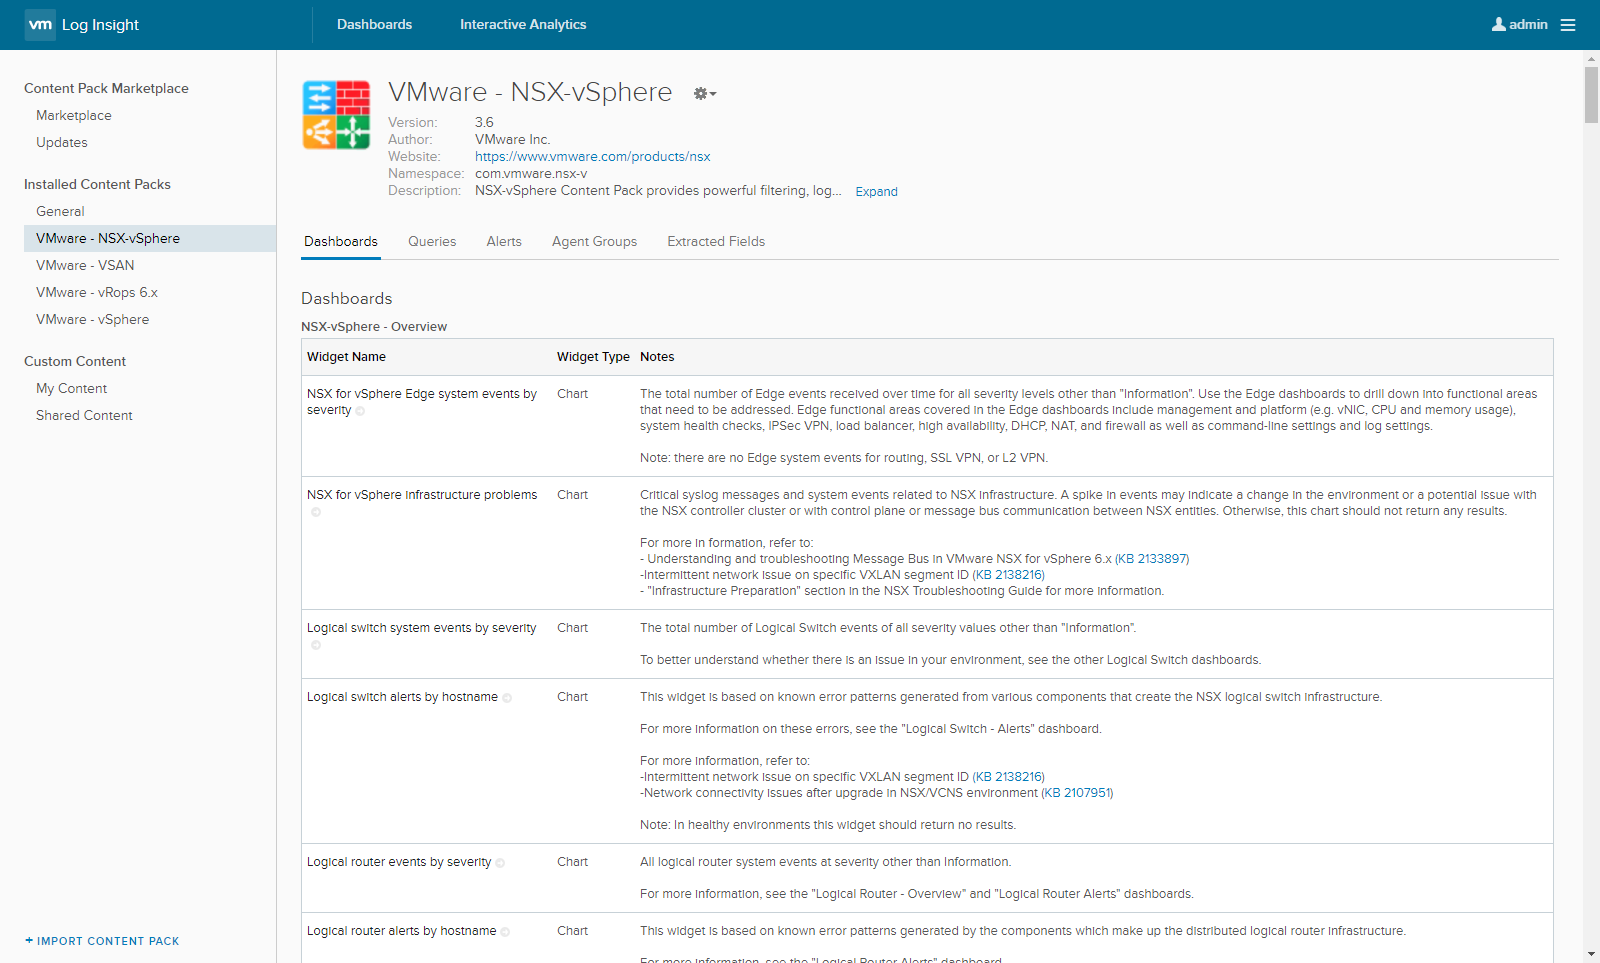Click icon beside Logical switch alerts by hostname

pyautogui.click(x=507, y=698)
